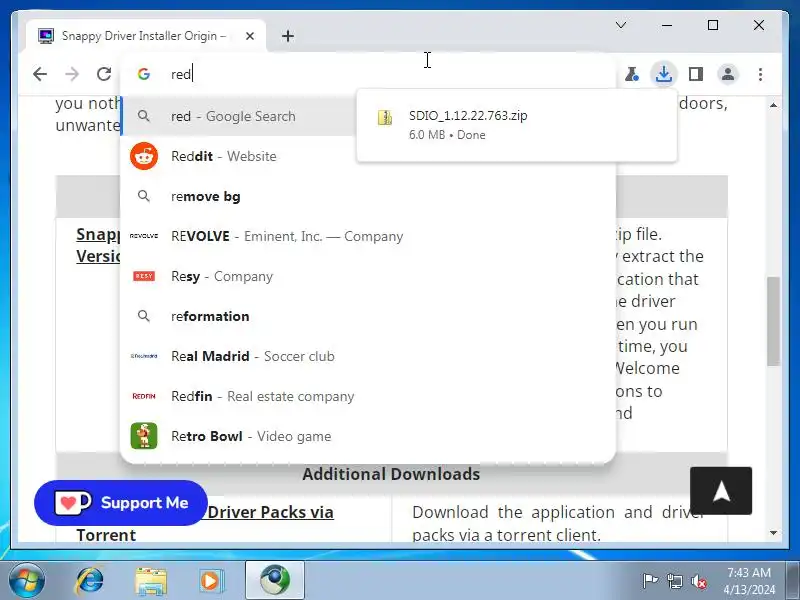Click the scroll-to-top arrow button

point(721,491)
